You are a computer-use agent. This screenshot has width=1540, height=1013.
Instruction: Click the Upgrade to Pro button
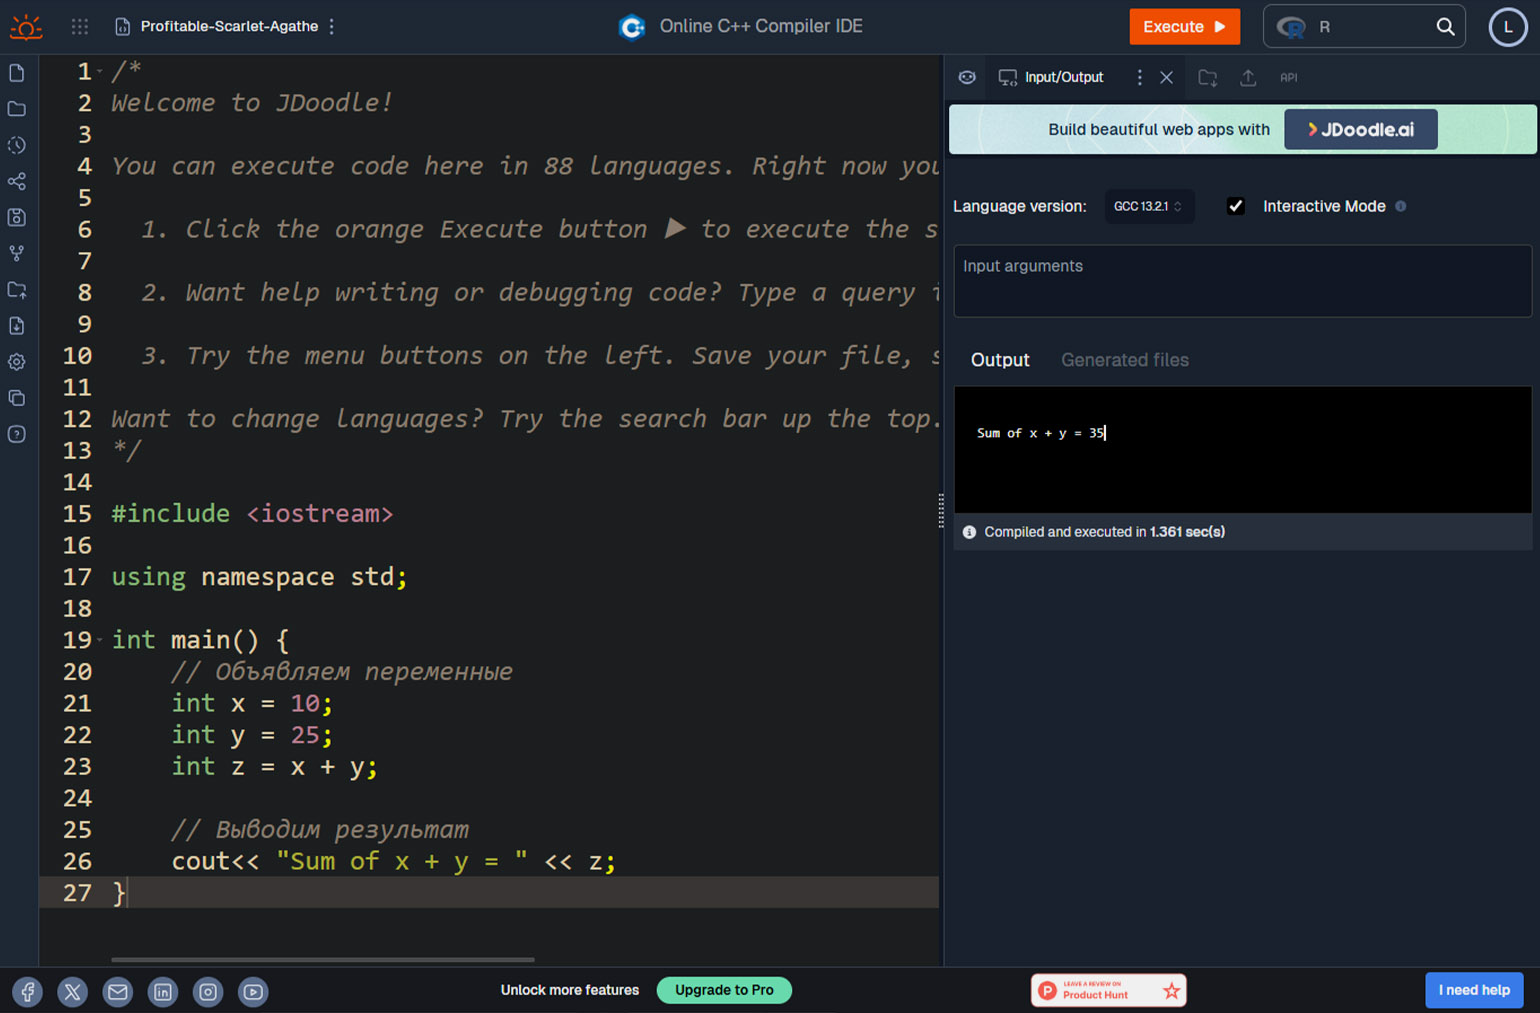(724, 990)
